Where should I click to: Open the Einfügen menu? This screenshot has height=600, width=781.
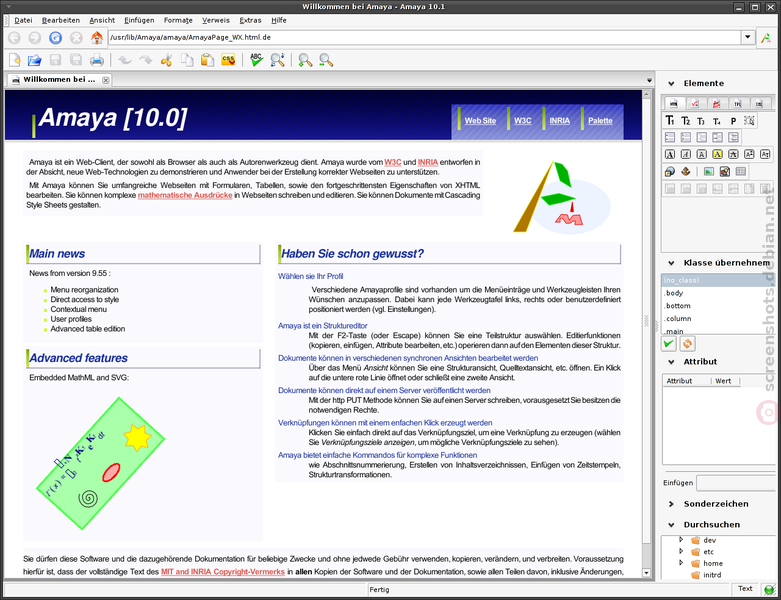(139, 20)
